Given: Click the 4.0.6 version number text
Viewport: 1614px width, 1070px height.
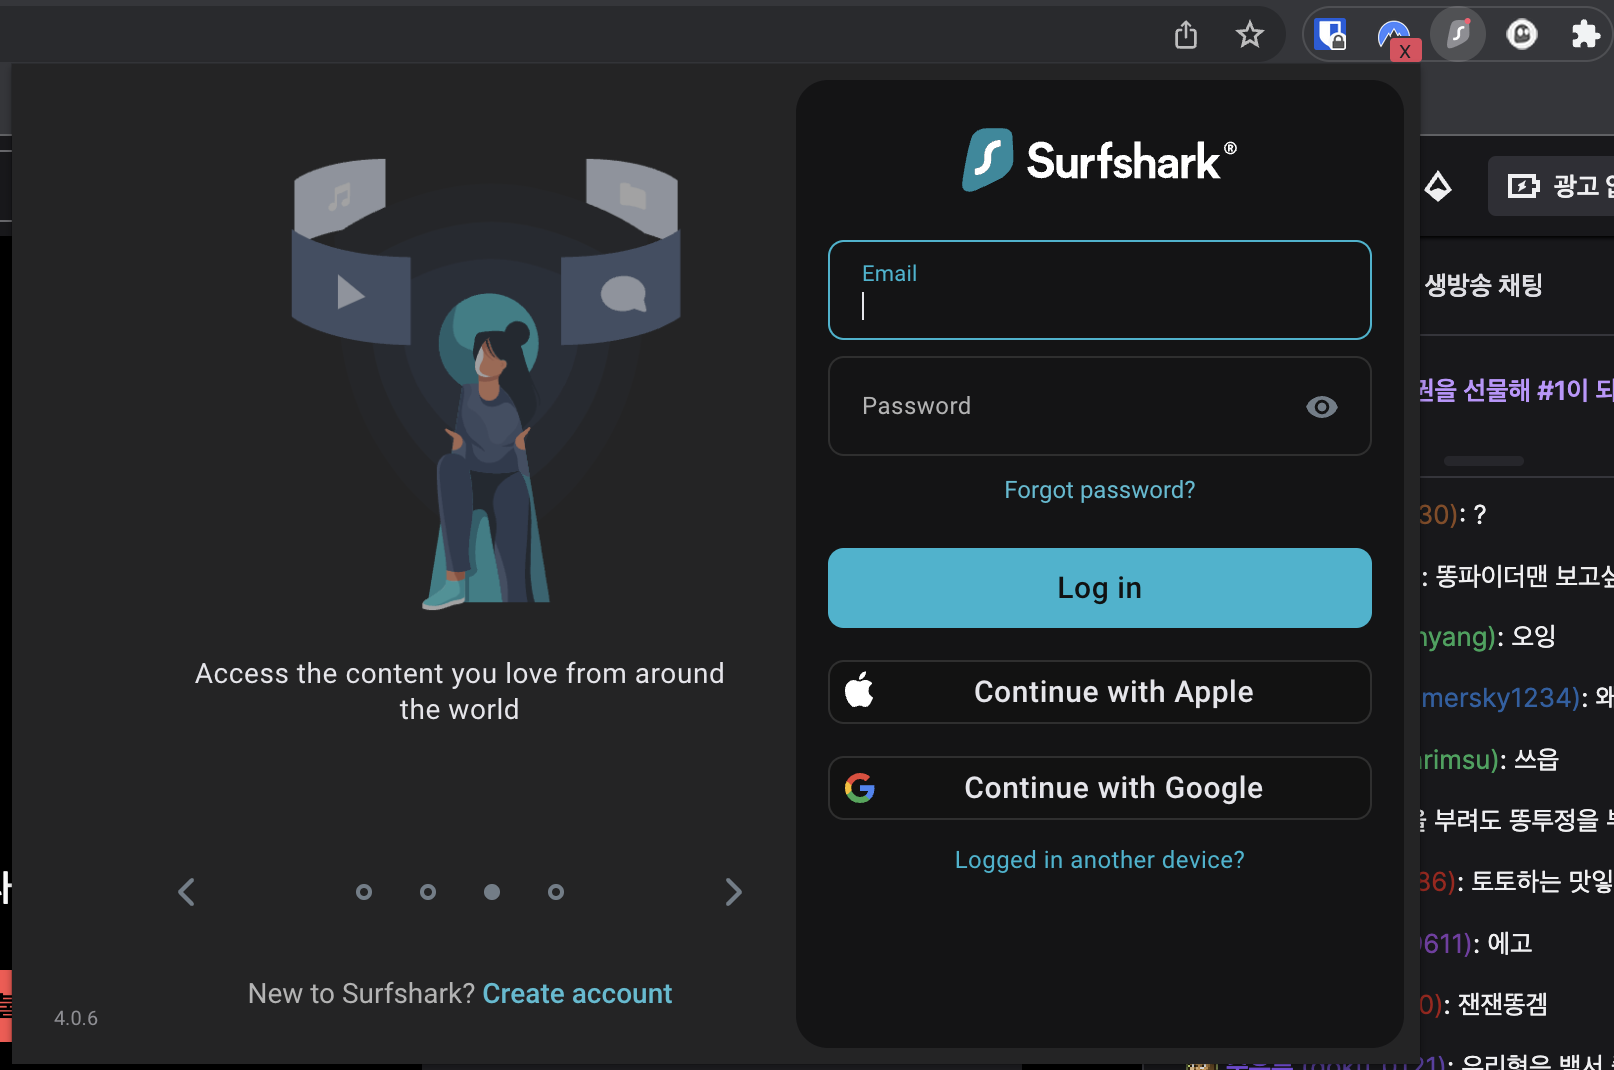Looking at the screenshot, I should pyautogui.click(x=76, y=1018).
